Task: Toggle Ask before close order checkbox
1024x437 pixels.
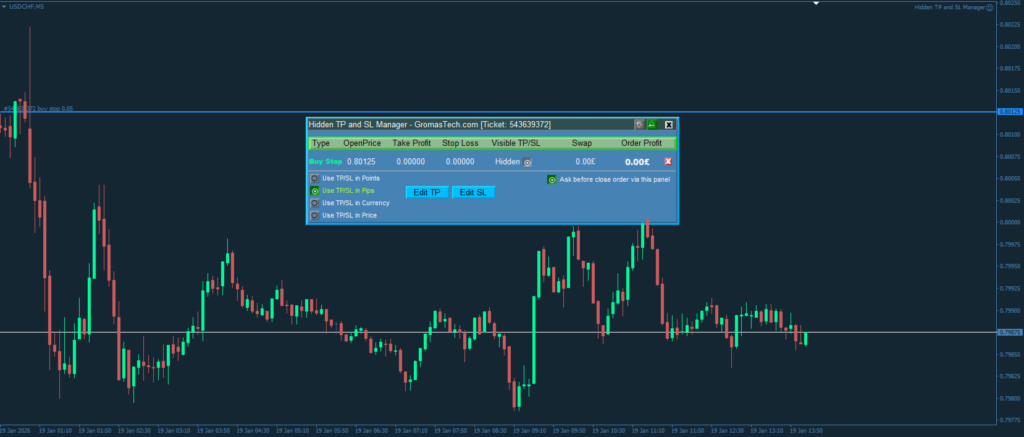Action: tap(552, 180)
